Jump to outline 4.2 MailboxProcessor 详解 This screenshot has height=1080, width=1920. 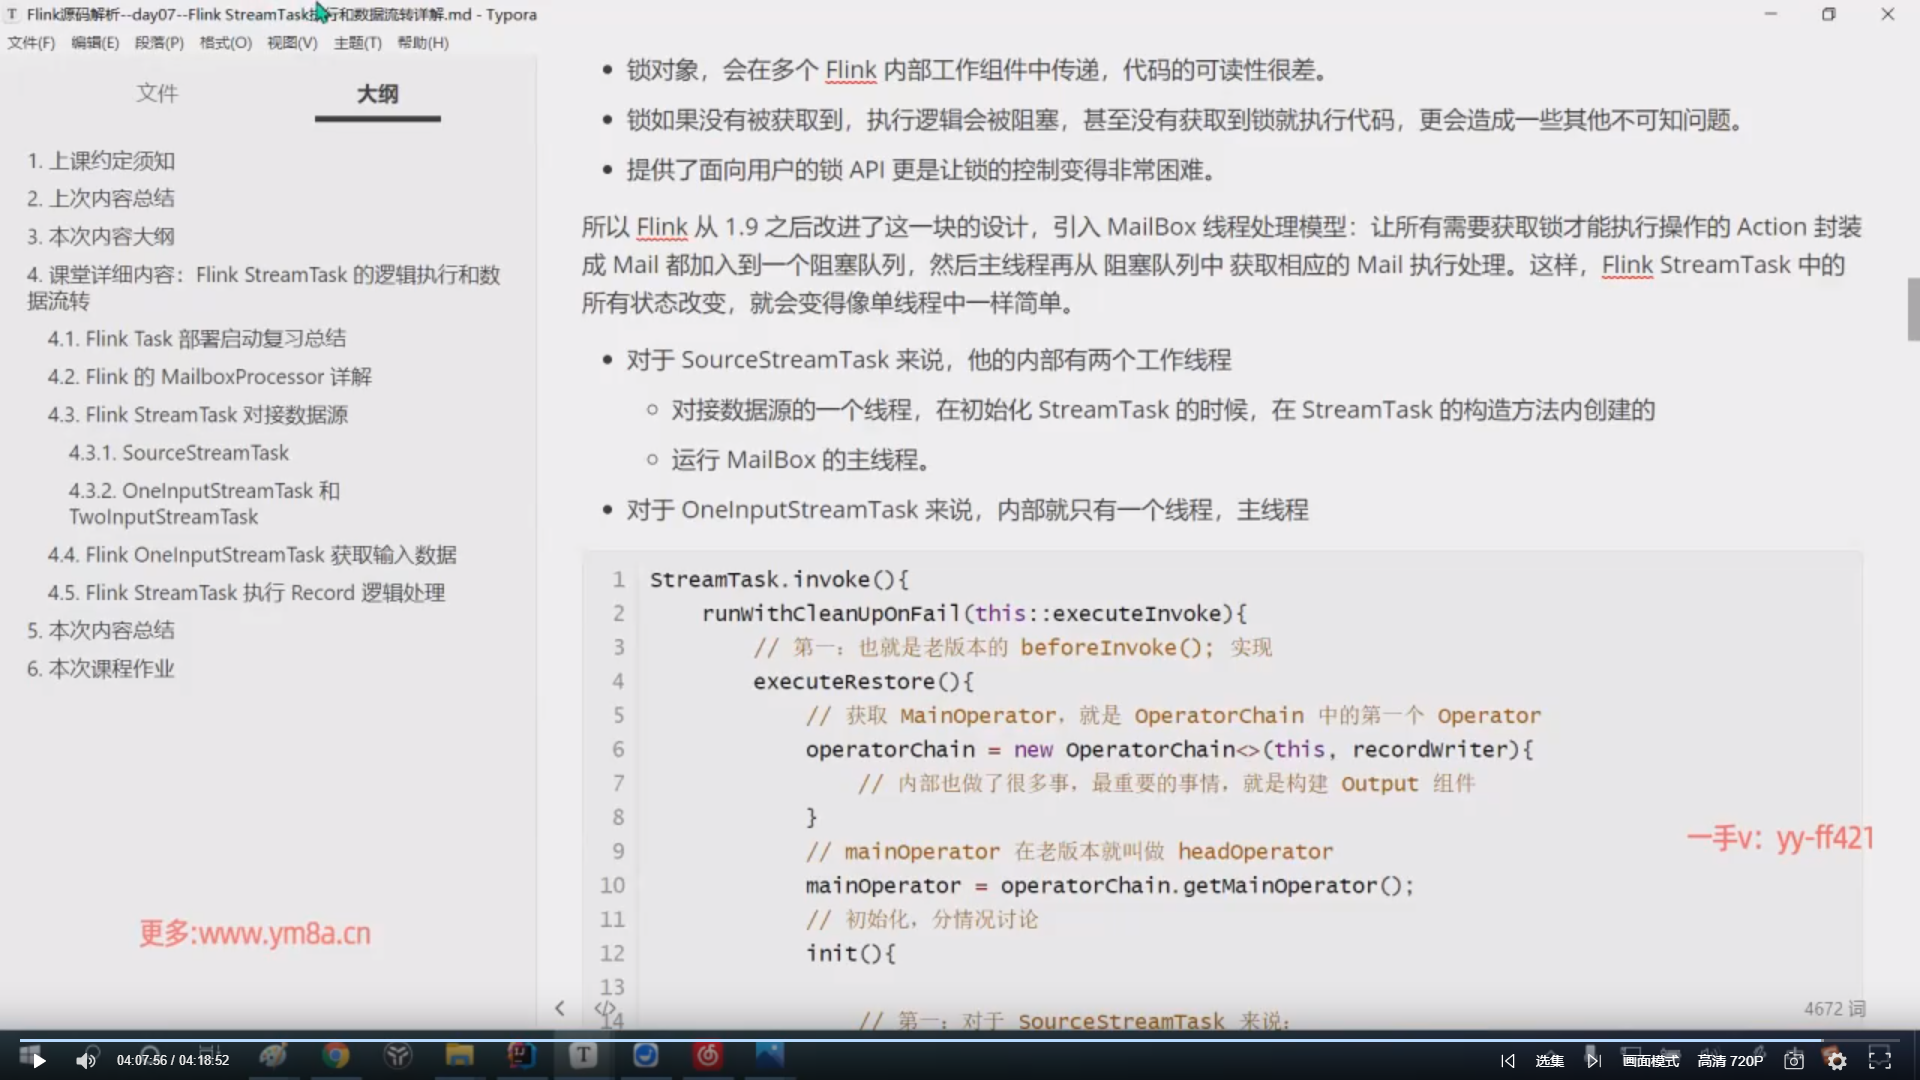(x=209, y=377)
